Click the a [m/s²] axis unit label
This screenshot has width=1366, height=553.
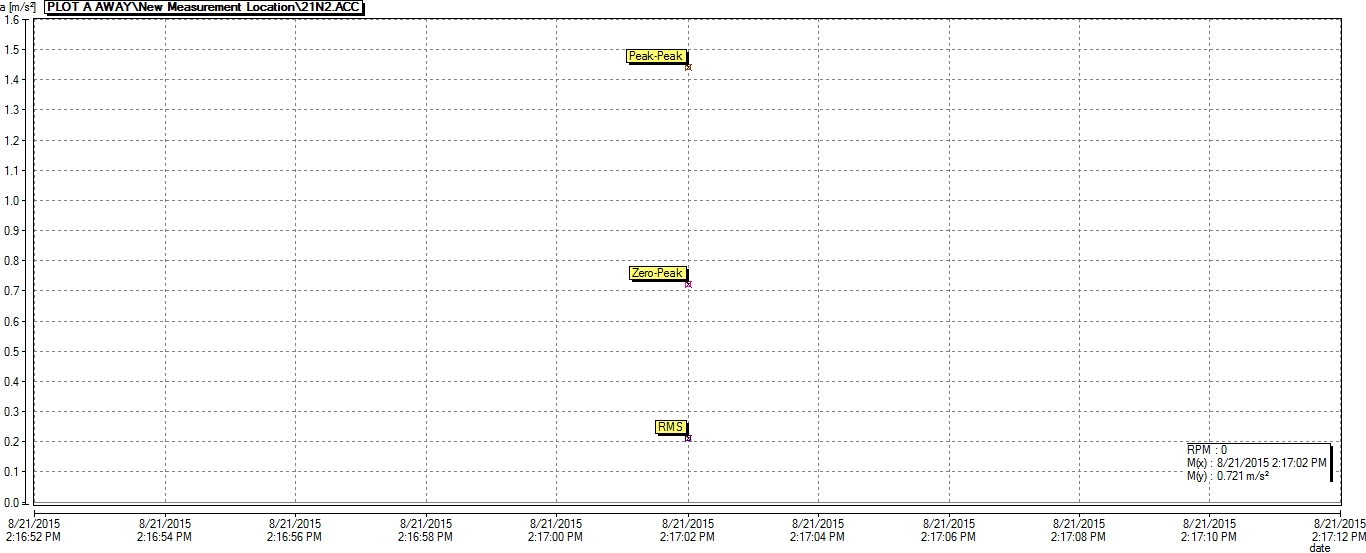pyautogui.click(x=19, y=7)
